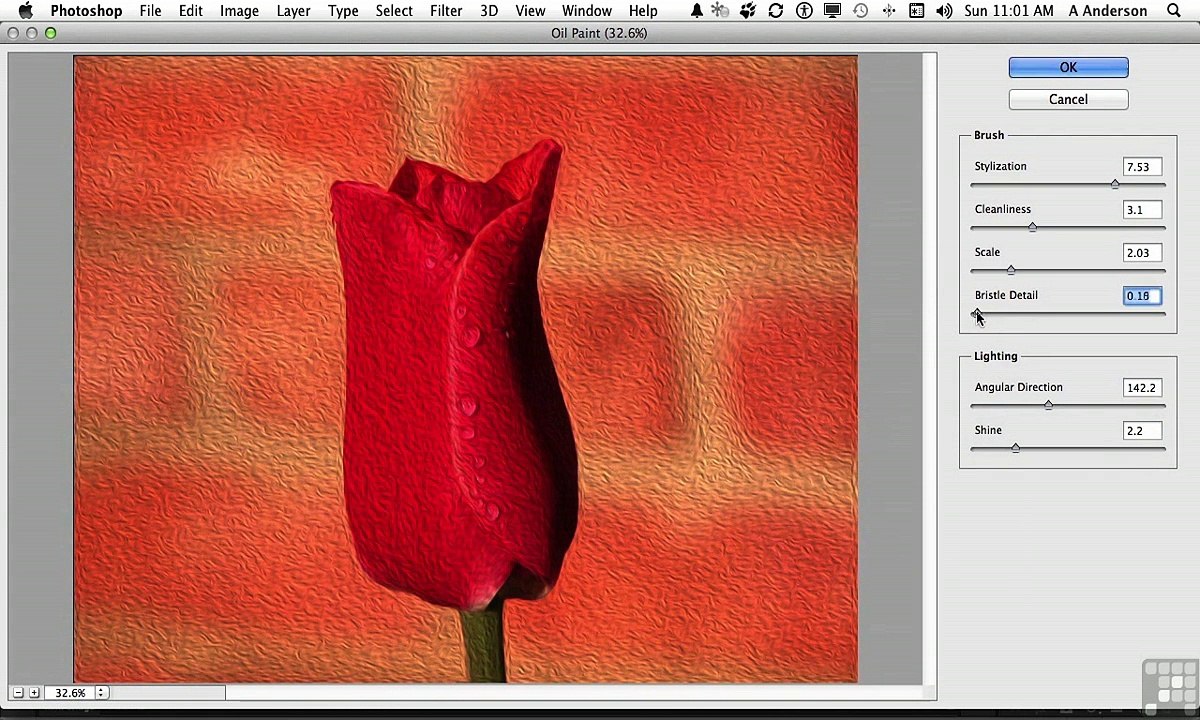Zoom out preview with minus button

[x=18, y=692]
